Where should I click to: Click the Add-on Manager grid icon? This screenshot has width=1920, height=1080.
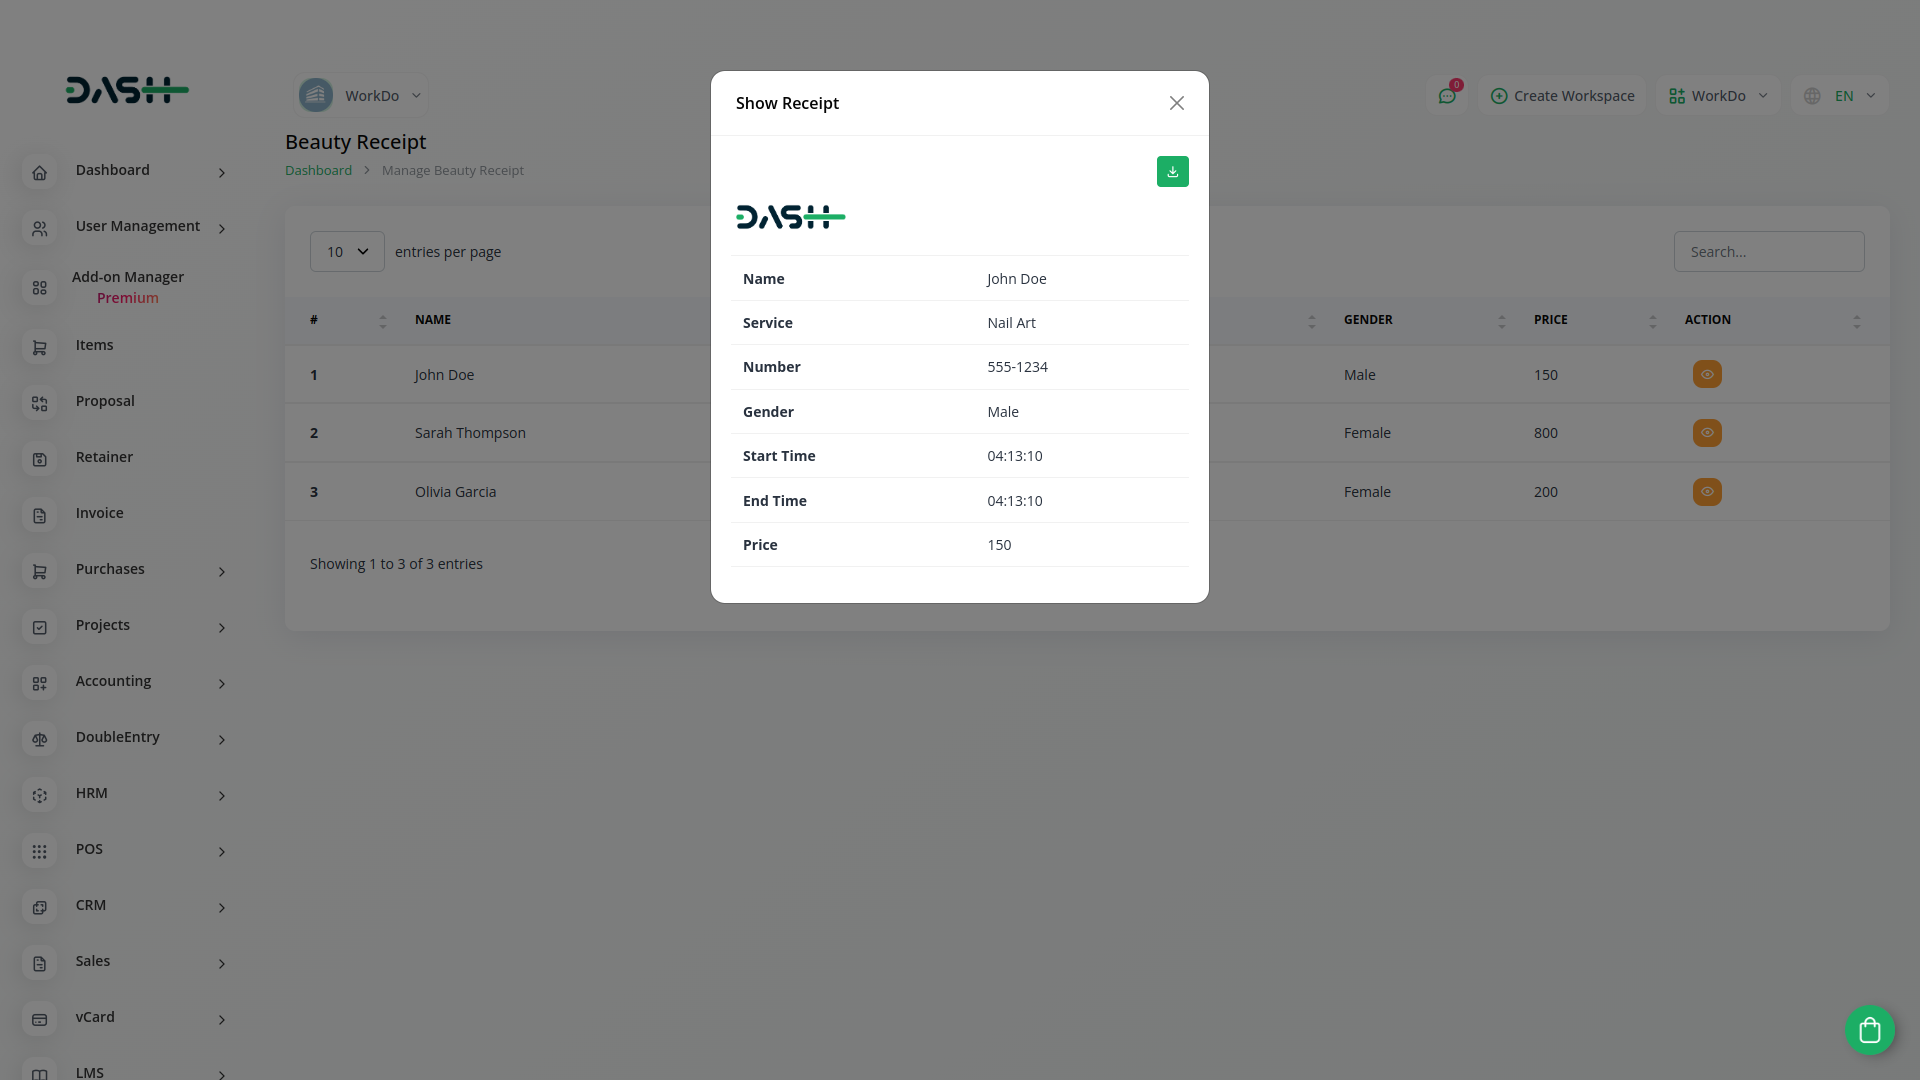coord(40,288)
